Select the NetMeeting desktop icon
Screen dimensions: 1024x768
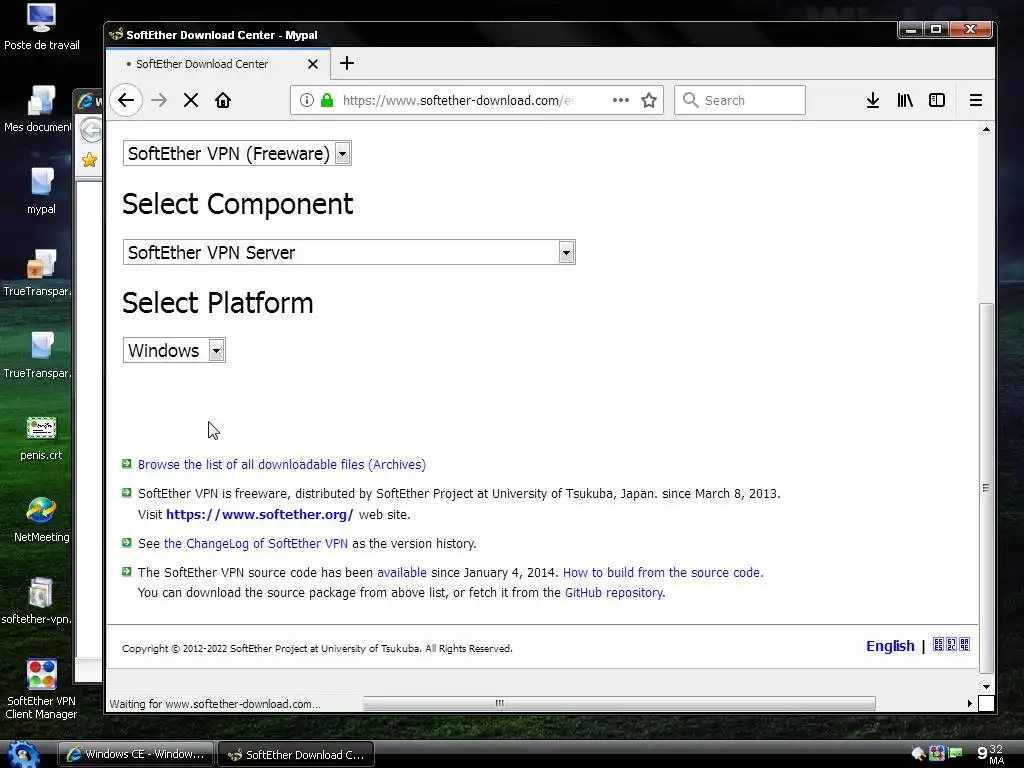41,520
